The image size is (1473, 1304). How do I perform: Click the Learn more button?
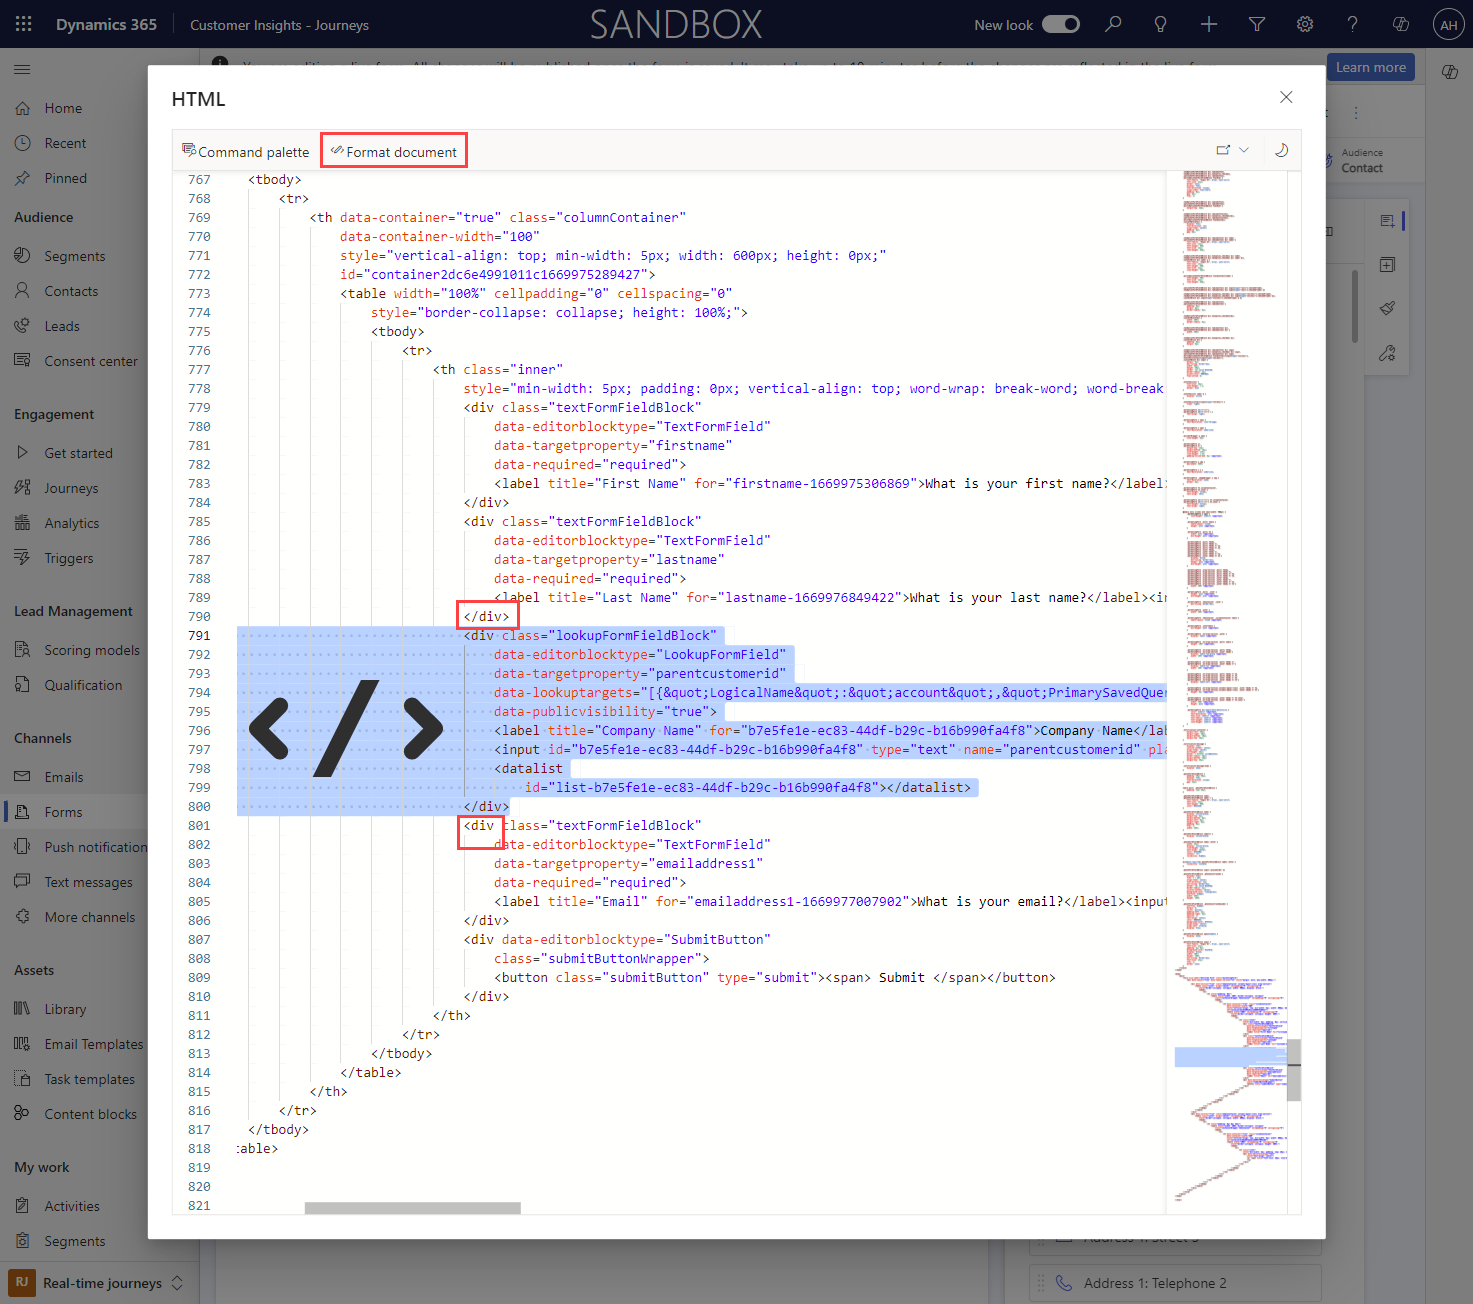pos(1370,67)
